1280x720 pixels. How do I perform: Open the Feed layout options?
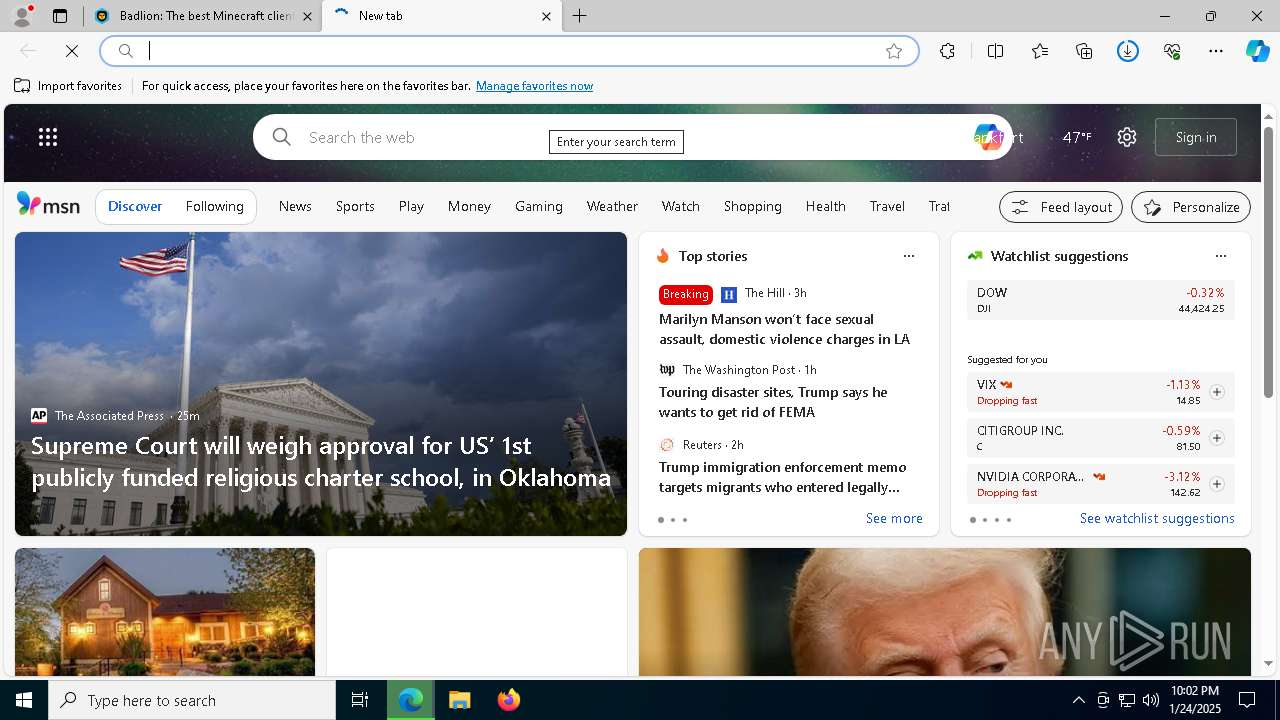[x=1061, y=207]
